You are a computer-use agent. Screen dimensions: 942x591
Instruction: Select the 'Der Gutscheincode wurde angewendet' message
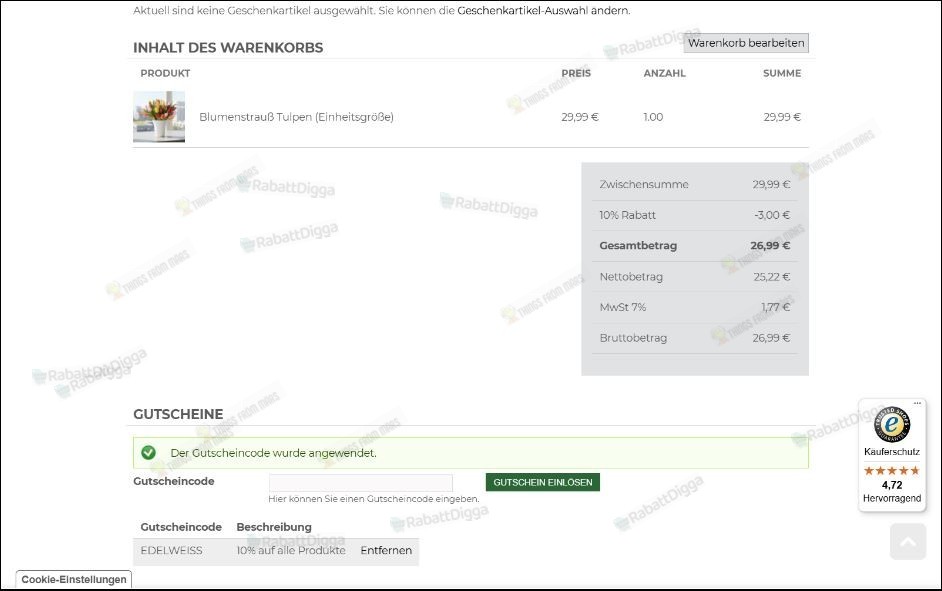click(273, 453)
